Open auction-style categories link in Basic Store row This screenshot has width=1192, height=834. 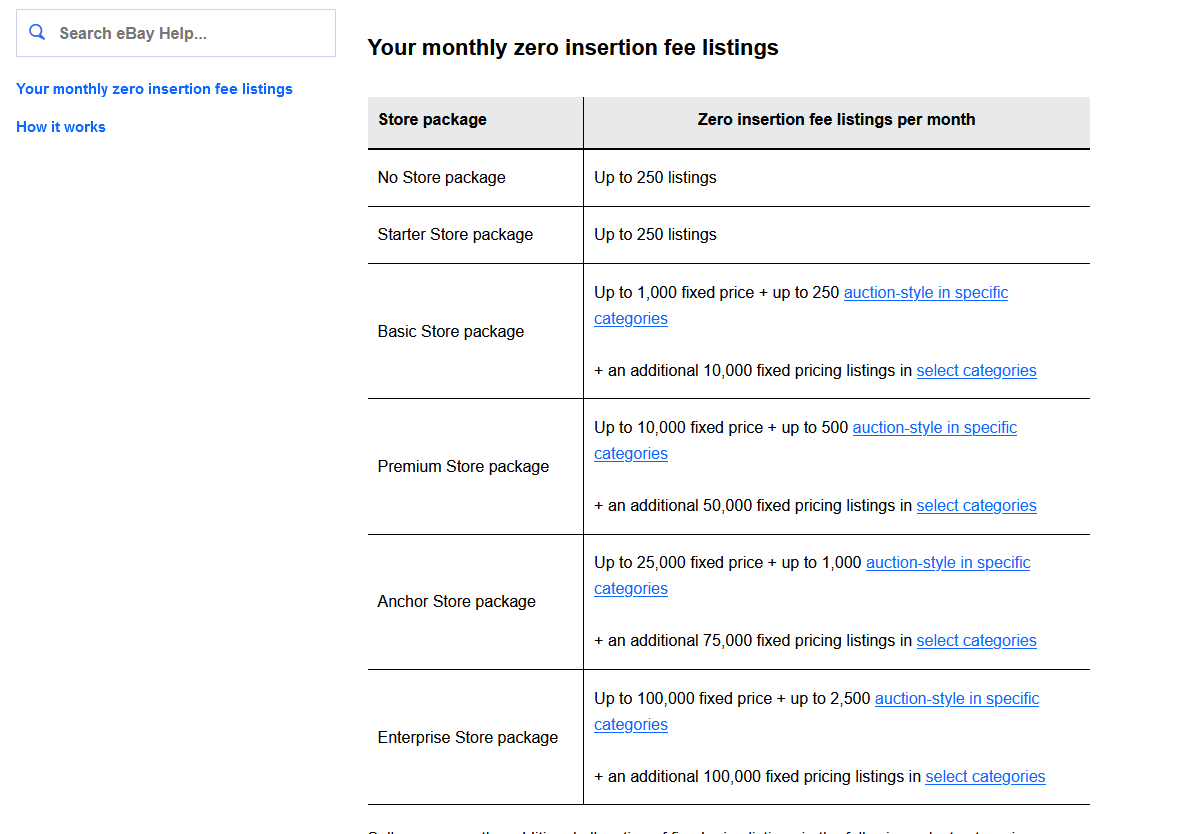[926, 292]
